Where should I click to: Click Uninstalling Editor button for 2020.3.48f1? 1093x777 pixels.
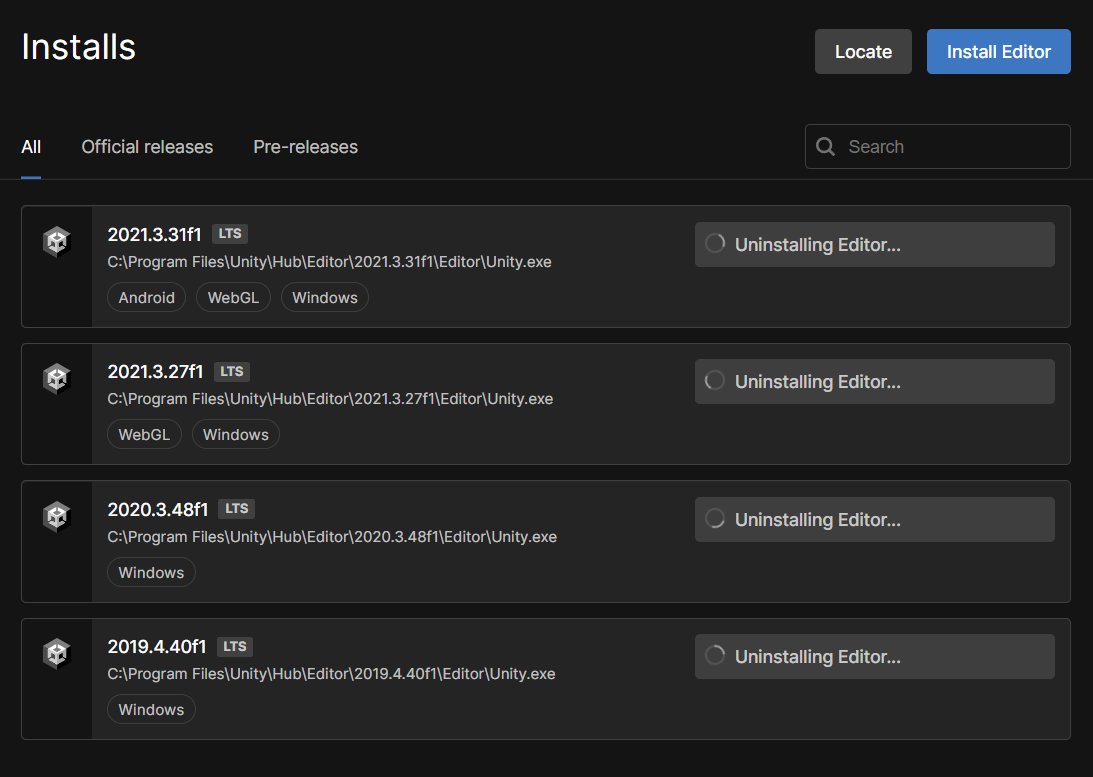[874, 519]
